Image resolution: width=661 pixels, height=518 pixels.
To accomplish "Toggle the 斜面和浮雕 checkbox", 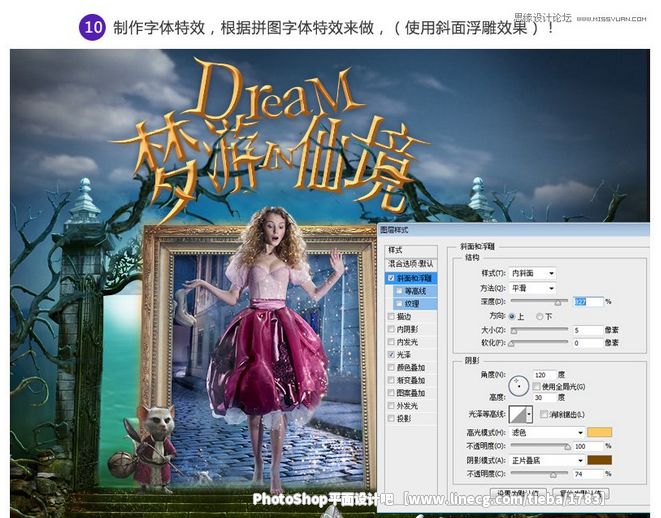I will coord(391,278).
